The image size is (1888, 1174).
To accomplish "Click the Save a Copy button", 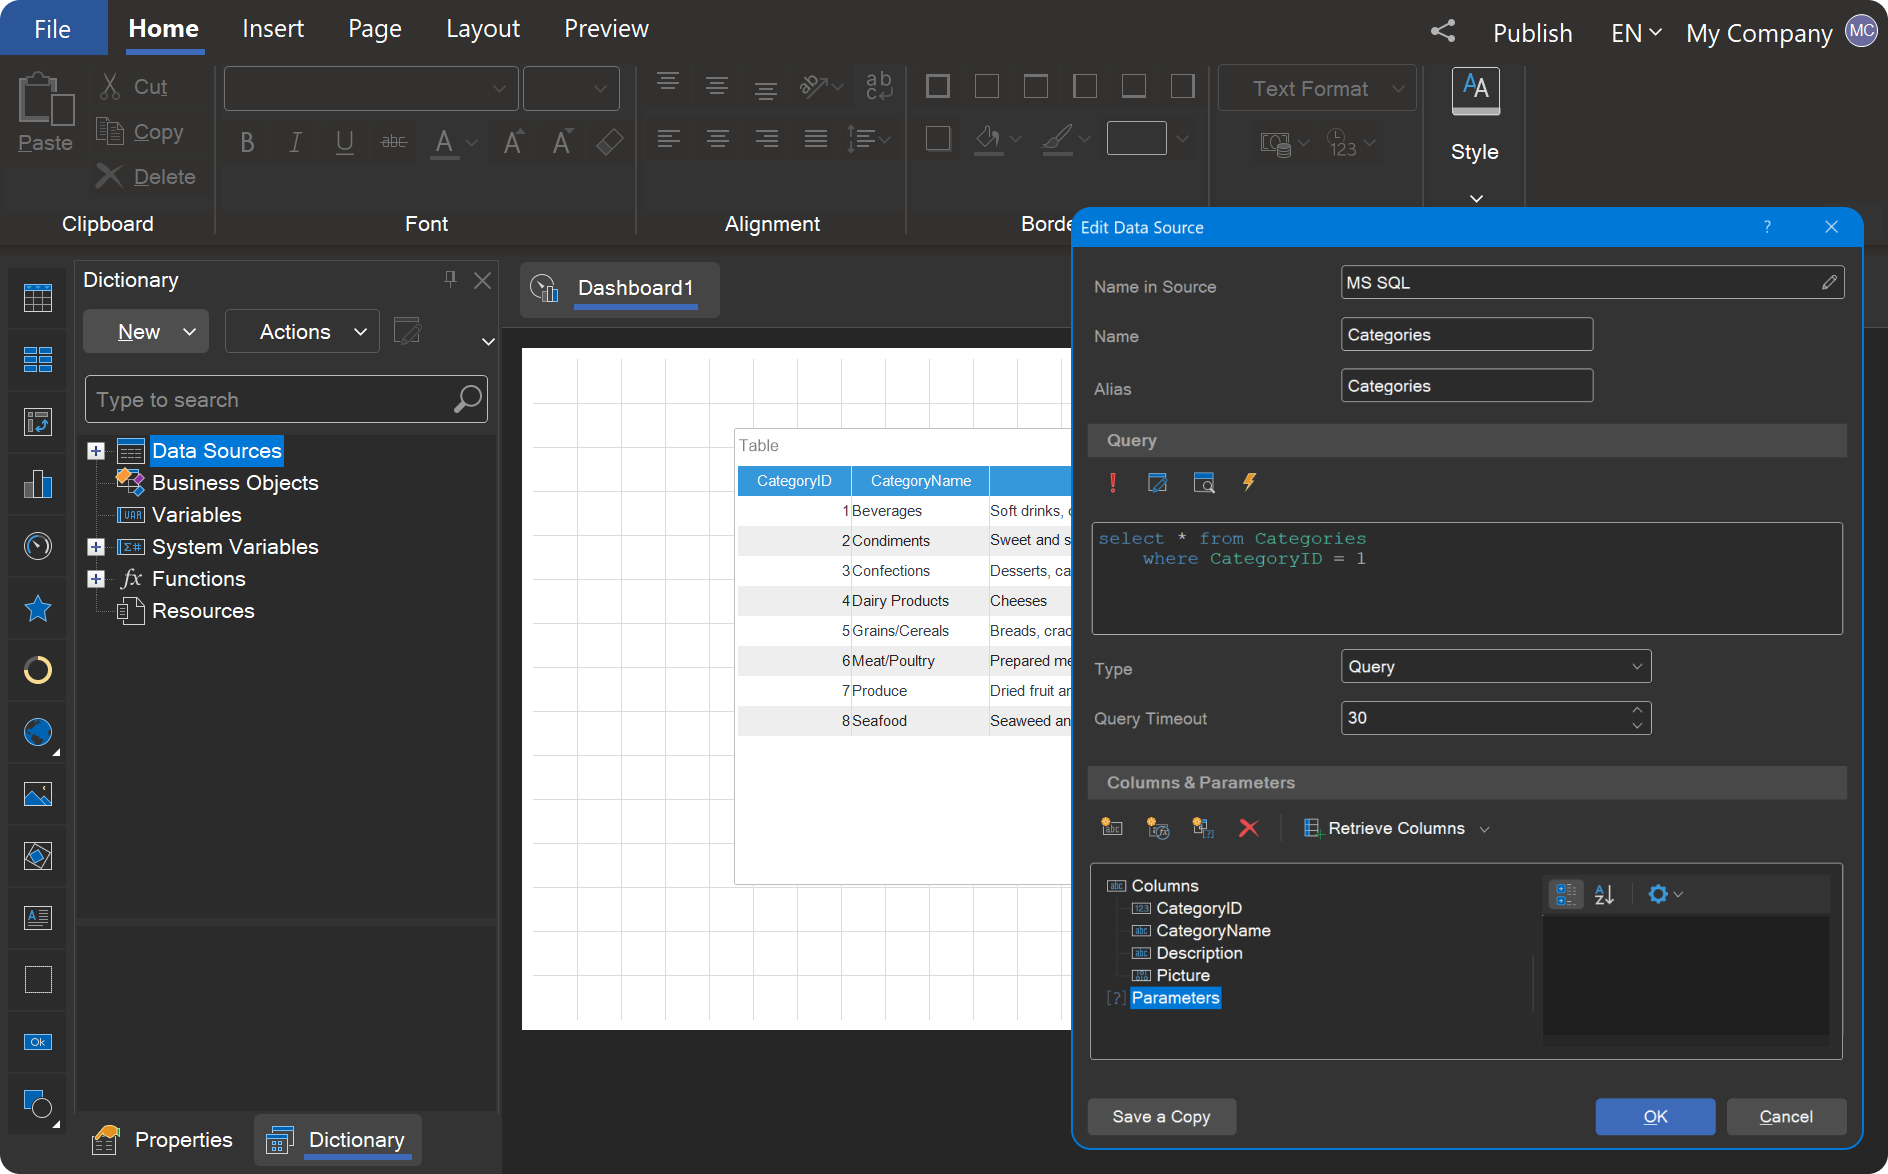I will pos(1161,1117).
